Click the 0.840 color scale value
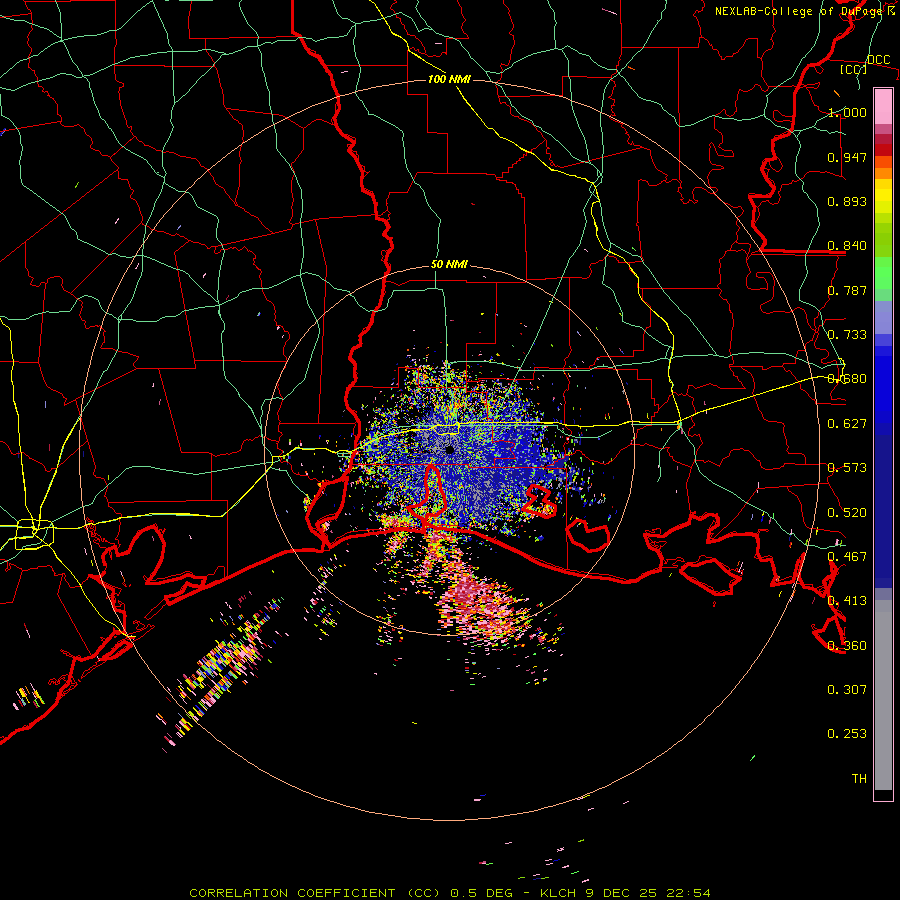 847,246
